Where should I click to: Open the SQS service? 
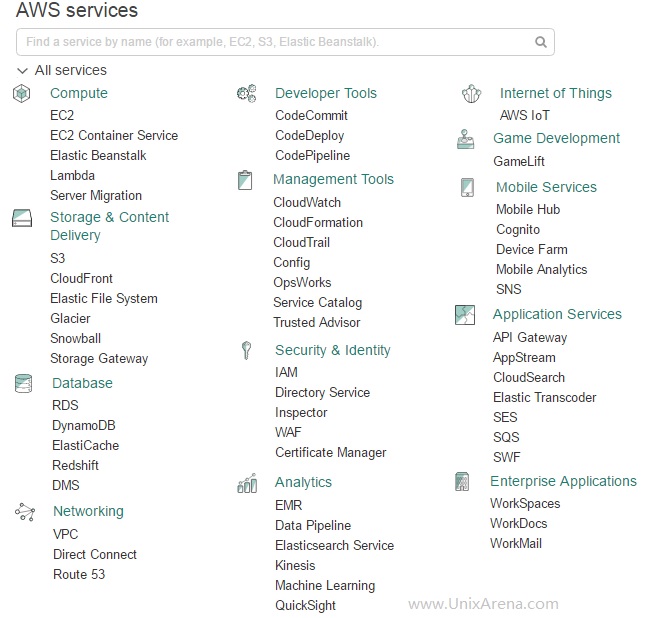[x=506, y=437]
